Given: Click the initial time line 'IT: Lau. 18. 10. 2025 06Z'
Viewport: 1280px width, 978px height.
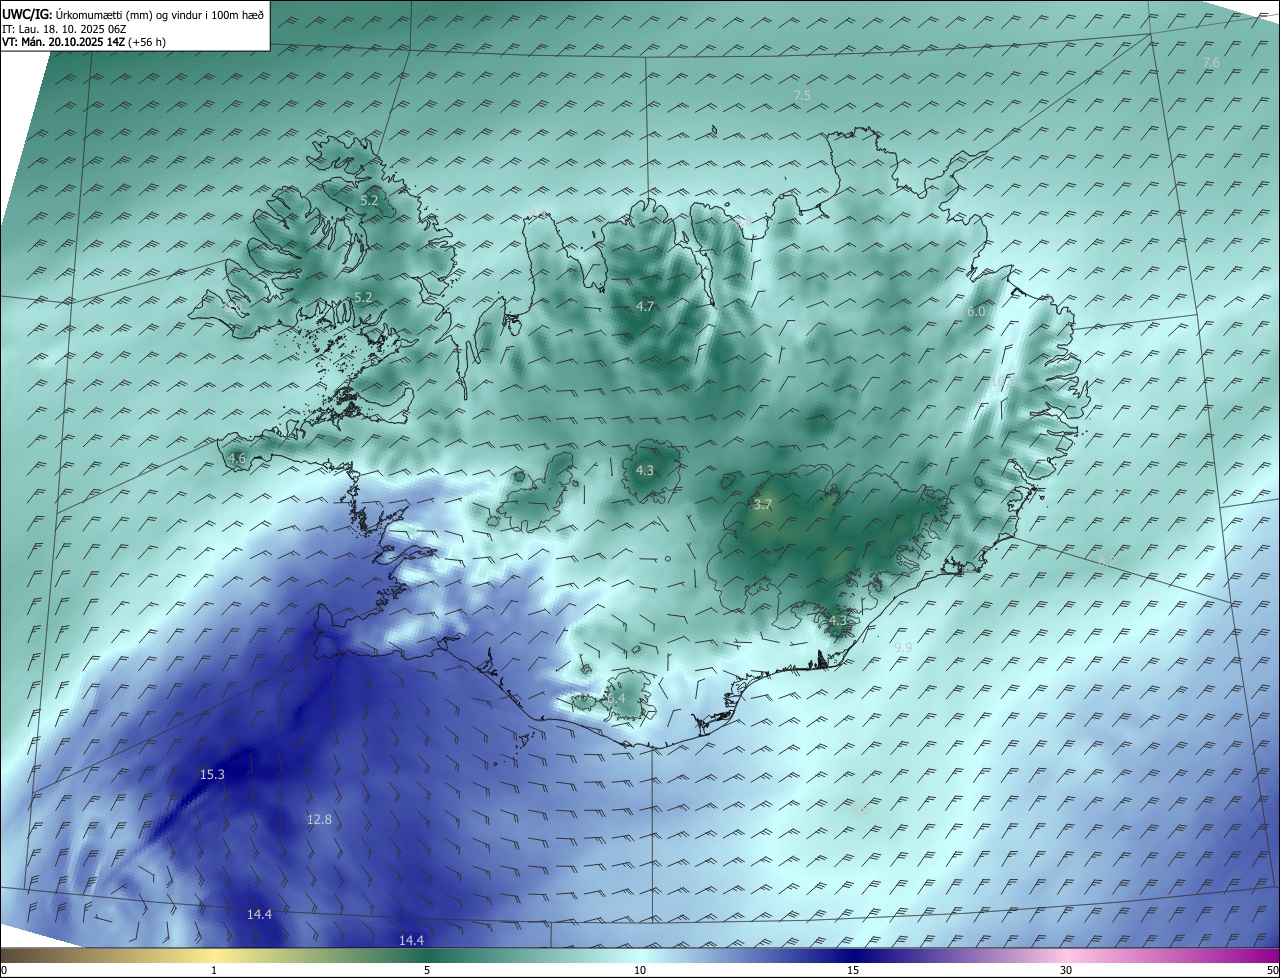Looking at the screenshot, I should [x=64, y=28].
